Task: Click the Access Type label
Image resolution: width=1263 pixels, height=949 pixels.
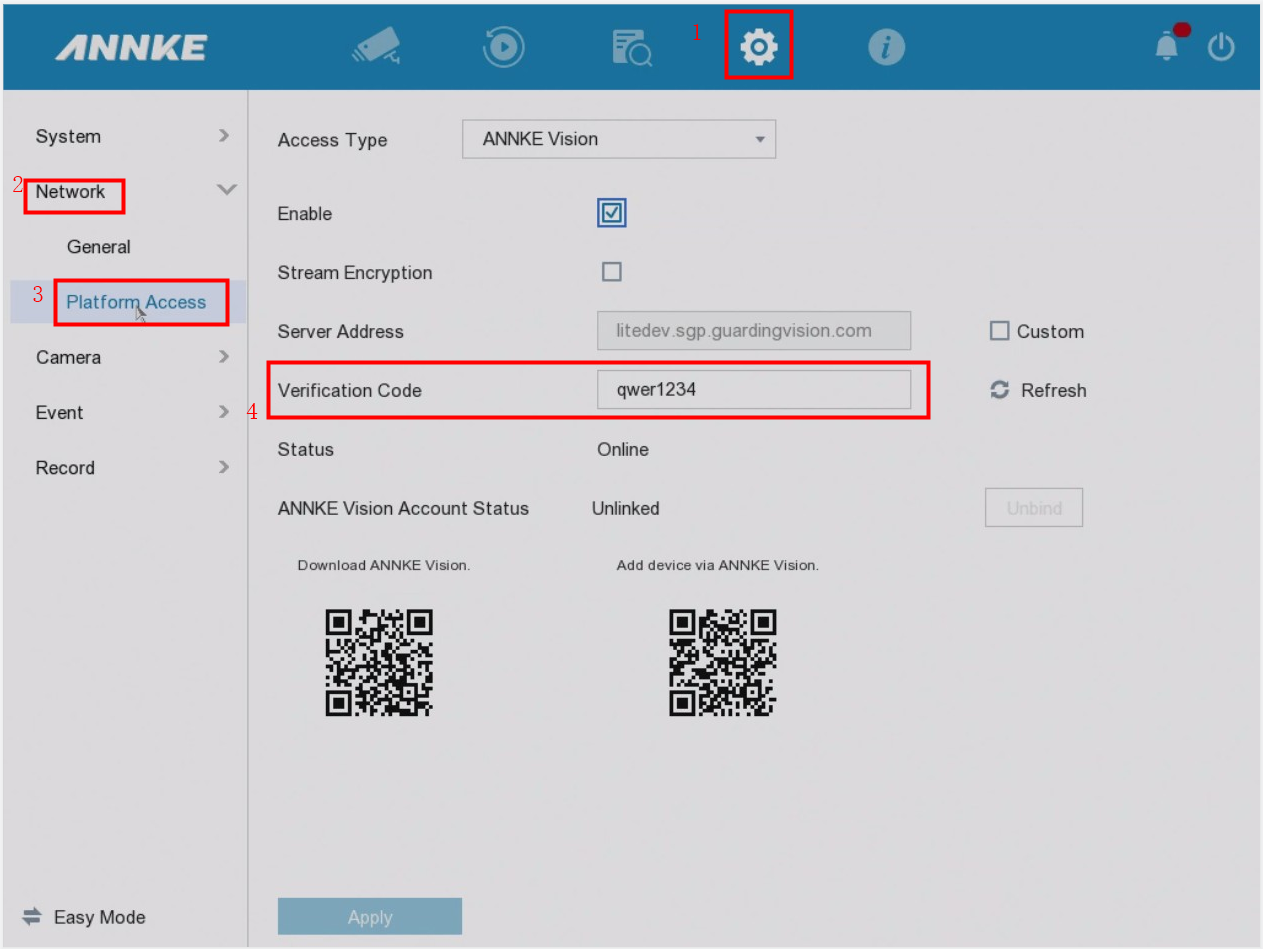Action: pyautogui.click(x=332, y=140)
